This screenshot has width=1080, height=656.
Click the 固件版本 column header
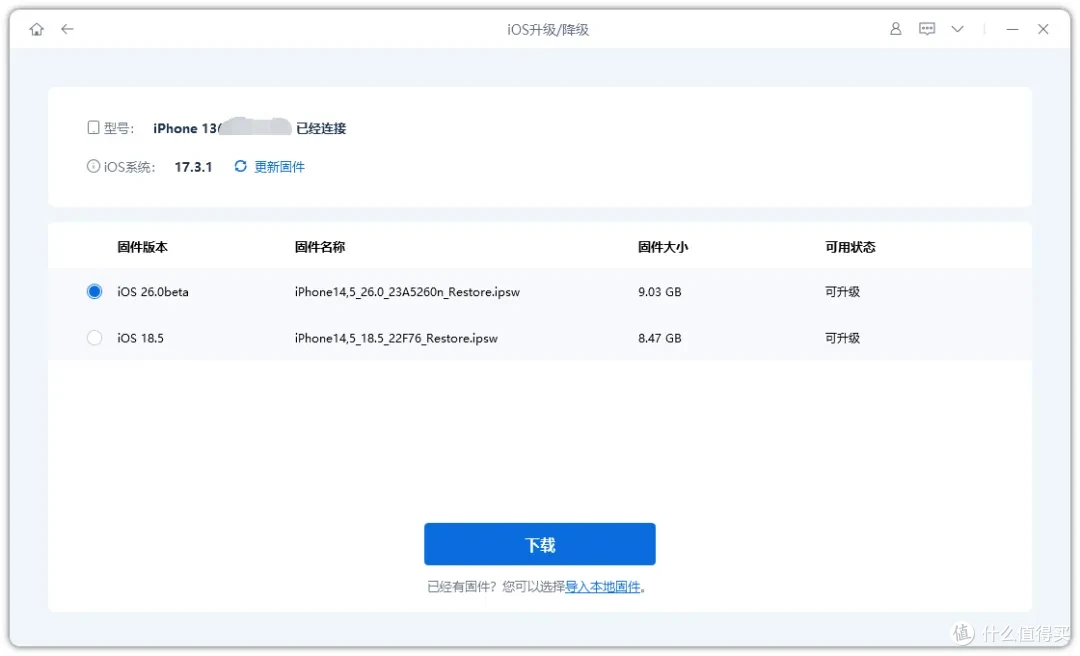click(142, 247)
